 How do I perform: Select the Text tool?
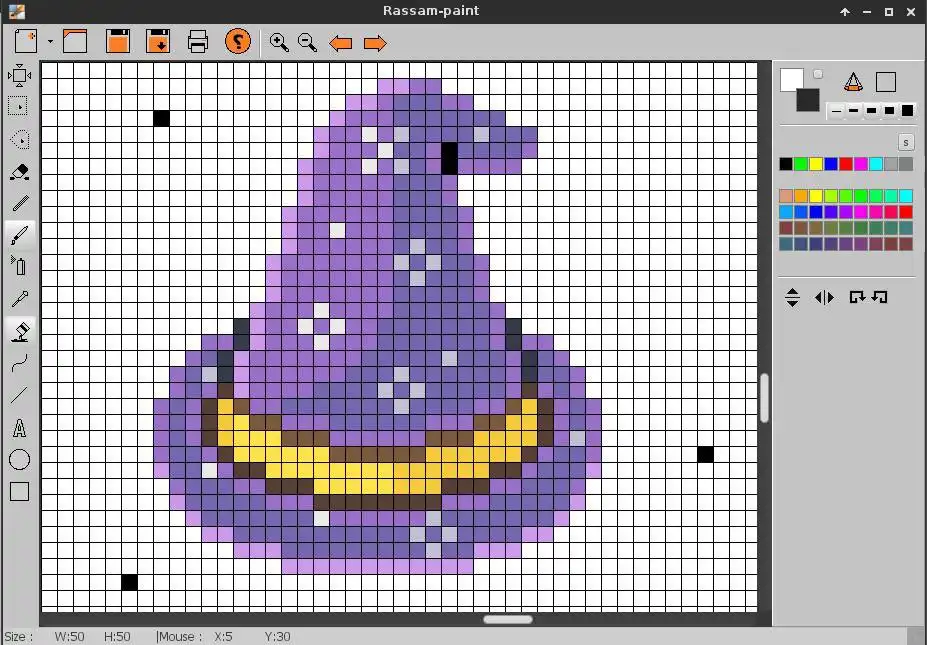20,427
